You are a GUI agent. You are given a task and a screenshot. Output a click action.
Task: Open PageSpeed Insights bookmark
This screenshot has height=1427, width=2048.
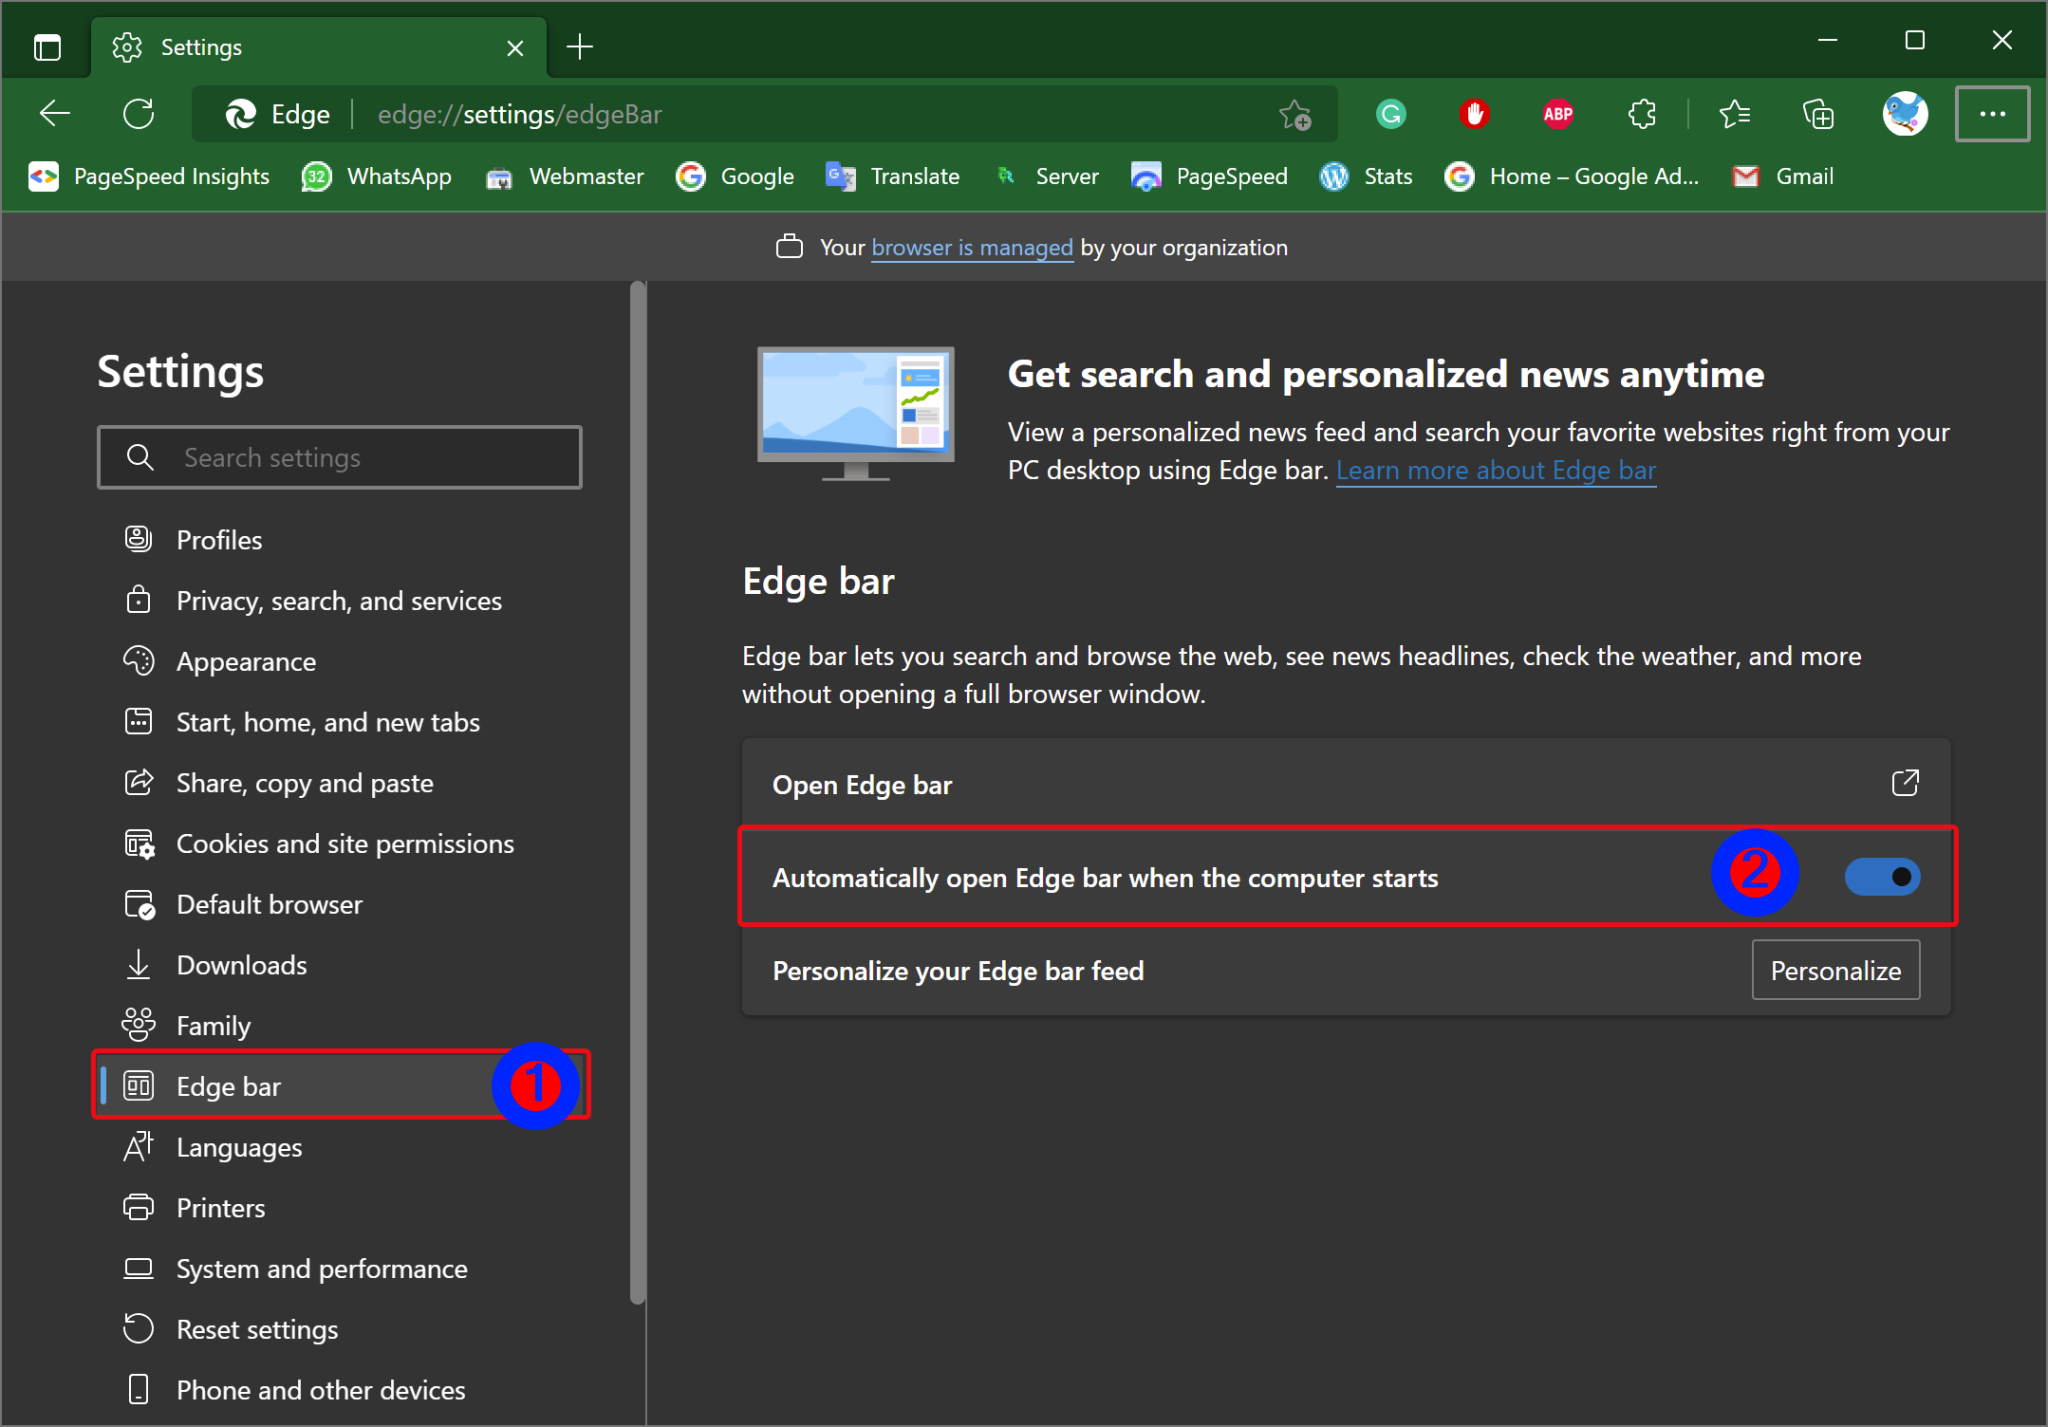pyautogui.click(x=149, y=176)
